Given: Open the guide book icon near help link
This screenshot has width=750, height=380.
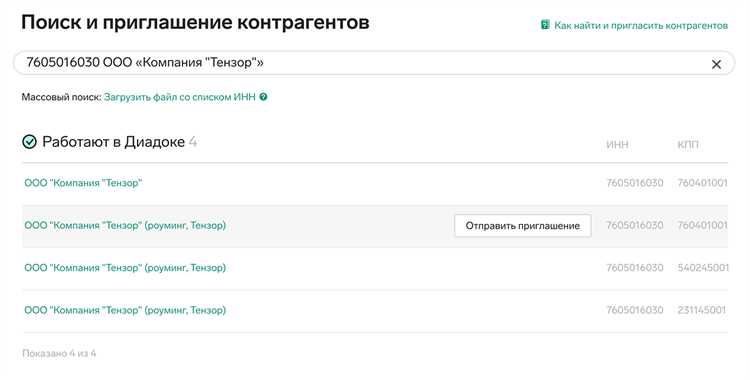Looking at the screenshot, I should [x=545, y=25].
